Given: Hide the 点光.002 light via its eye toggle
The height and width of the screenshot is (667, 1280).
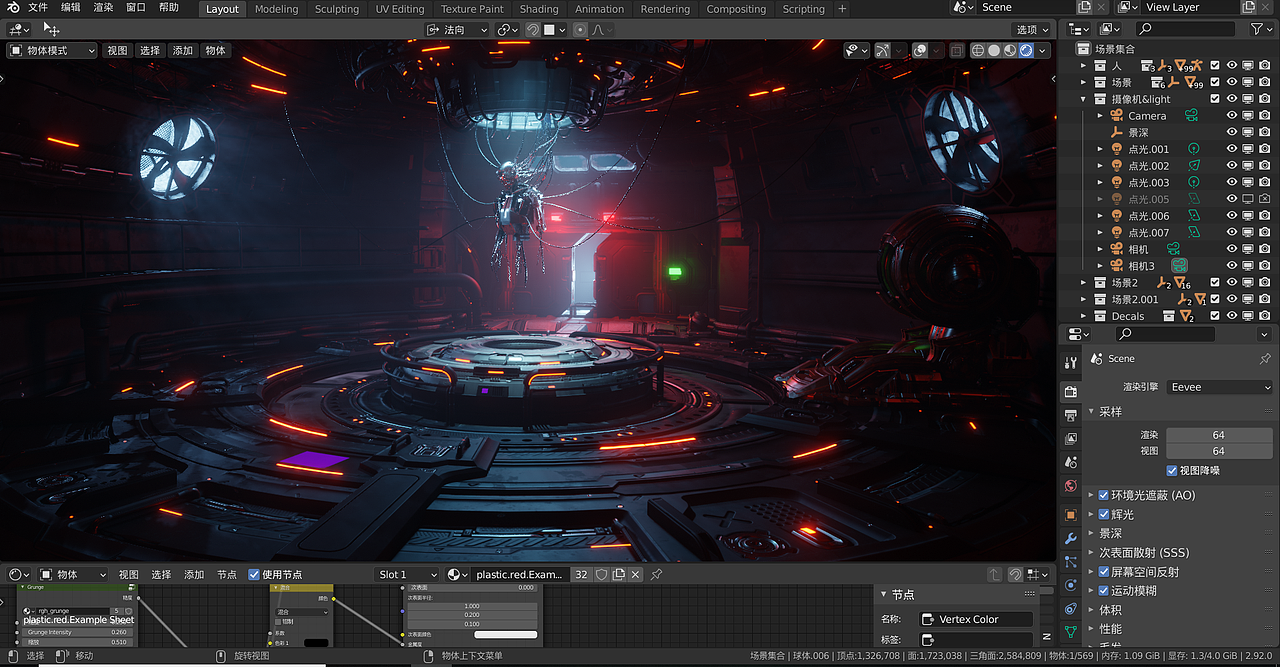Looking at the screenshot, I should pyautogui.click(x=1231, y=166).
